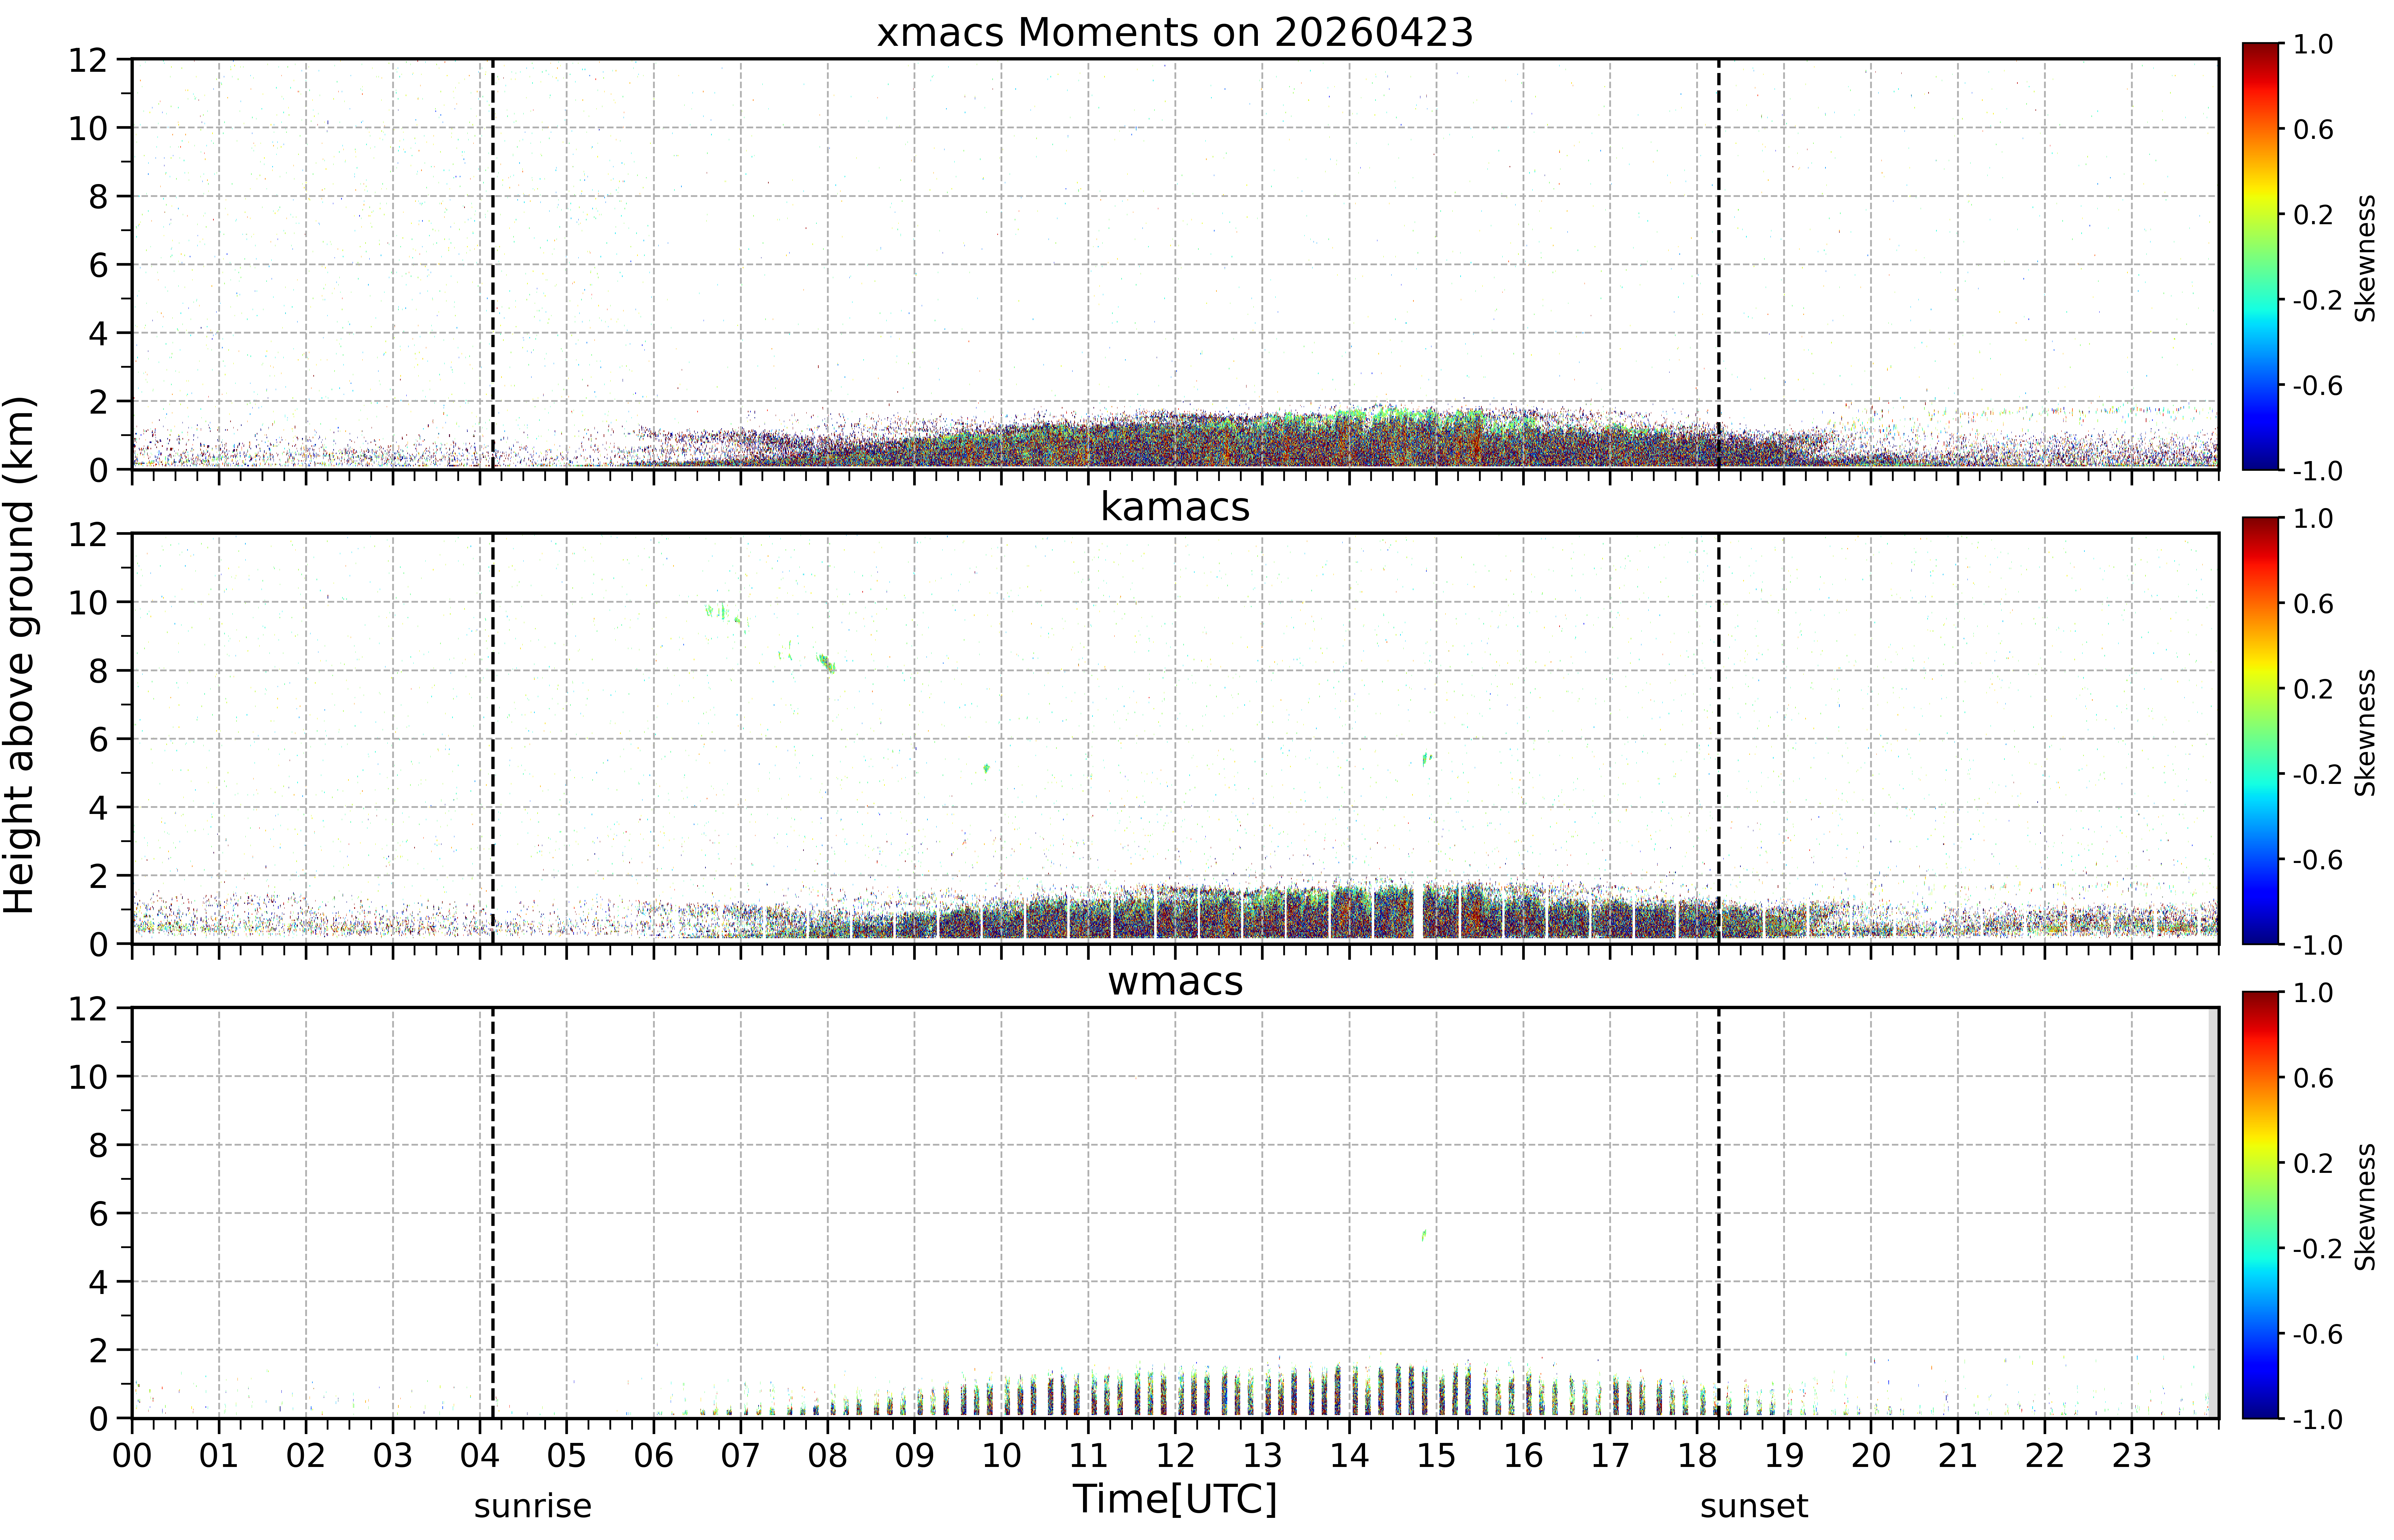Click the sunrise dashed line in xmacs panel

coord(493,264)
